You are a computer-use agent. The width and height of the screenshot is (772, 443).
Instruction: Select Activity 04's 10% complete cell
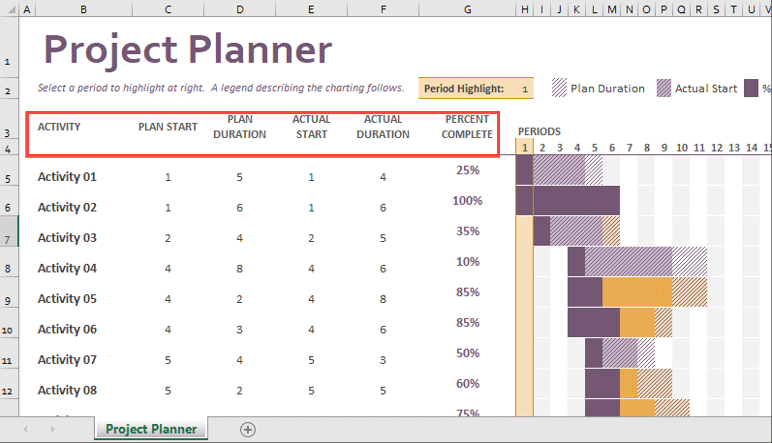[468, 262]
